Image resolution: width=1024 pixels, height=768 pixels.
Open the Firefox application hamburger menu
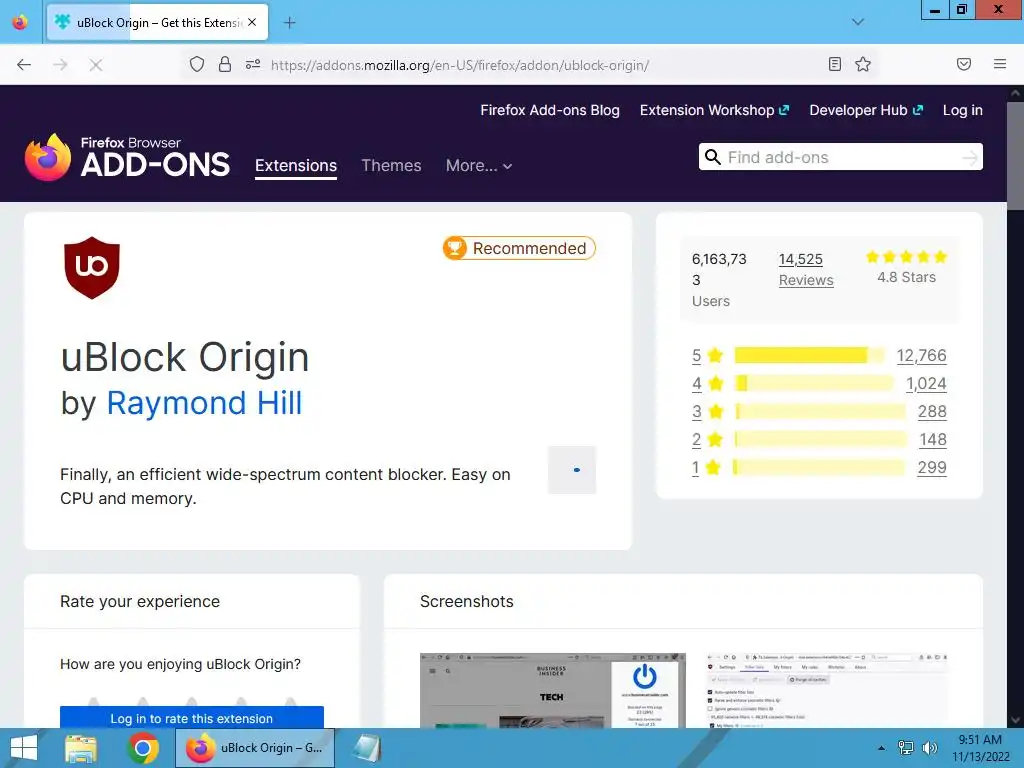pos(1000,64)
